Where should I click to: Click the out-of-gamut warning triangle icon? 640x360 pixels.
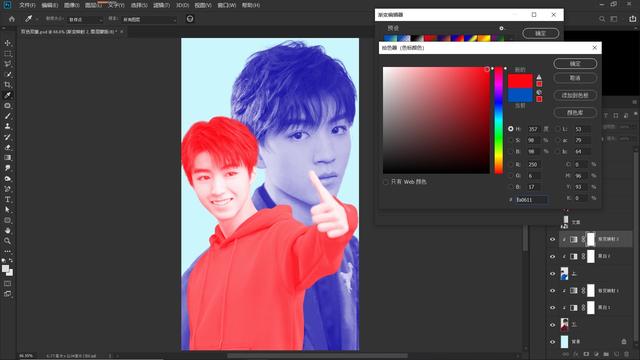click(539, 77)
